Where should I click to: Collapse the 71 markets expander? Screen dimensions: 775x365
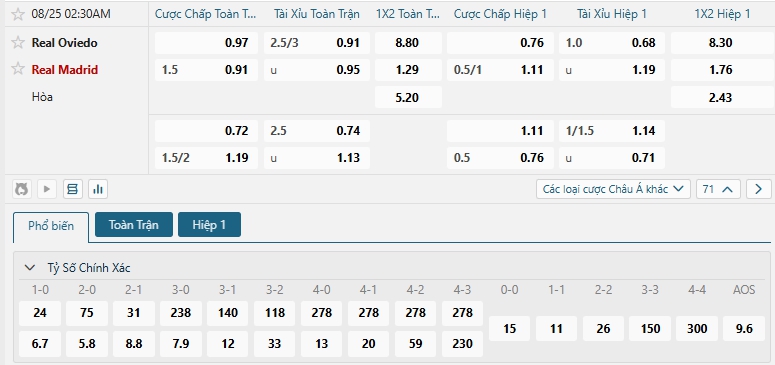(718, 189)
